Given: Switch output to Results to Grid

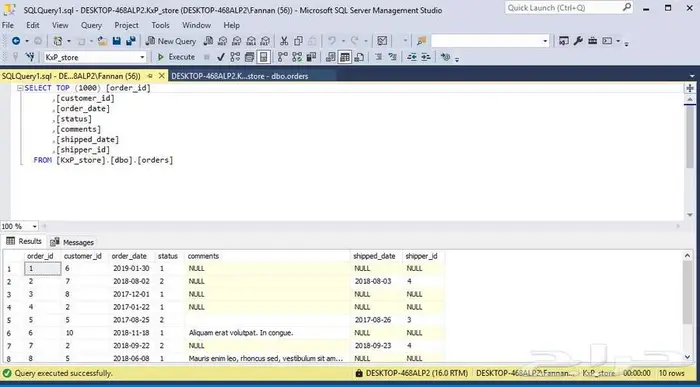Looking at the screenshot, I should (x=345, y=57).
